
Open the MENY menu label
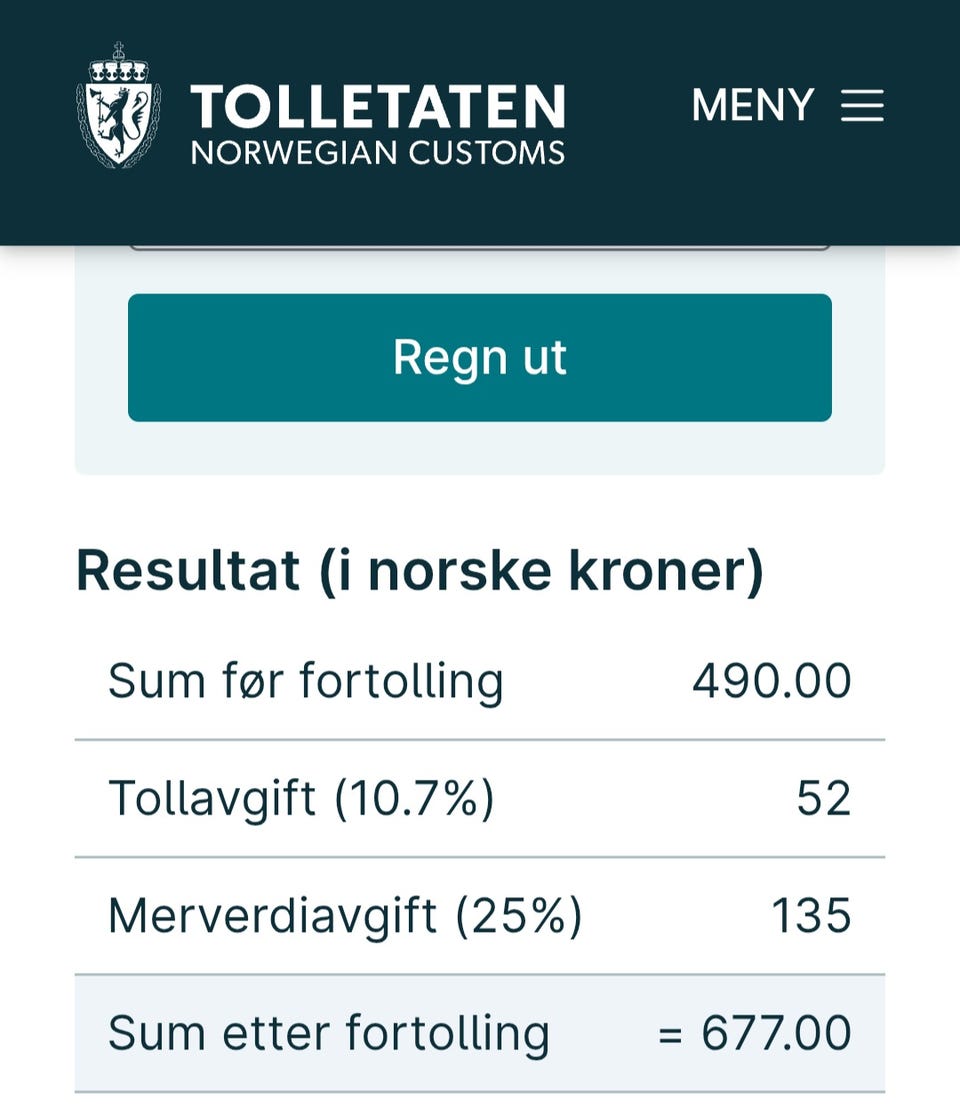753,105
